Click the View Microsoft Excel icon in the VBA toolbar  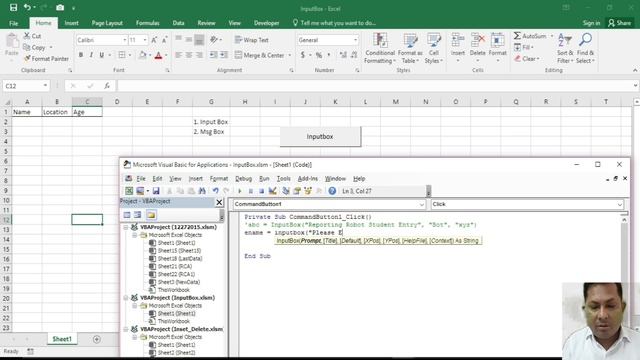(x=129, y=191)
